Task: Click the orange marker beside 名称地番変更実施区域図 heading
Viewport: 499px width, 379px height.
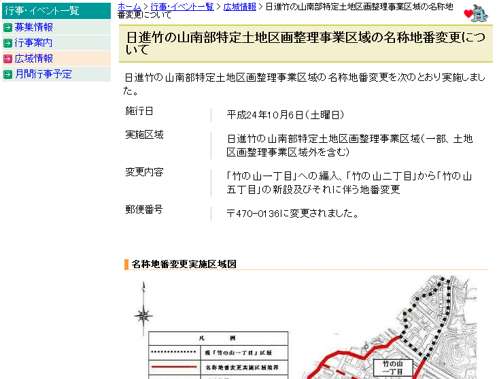Action: pyautogui.click(x=126, y=264)
